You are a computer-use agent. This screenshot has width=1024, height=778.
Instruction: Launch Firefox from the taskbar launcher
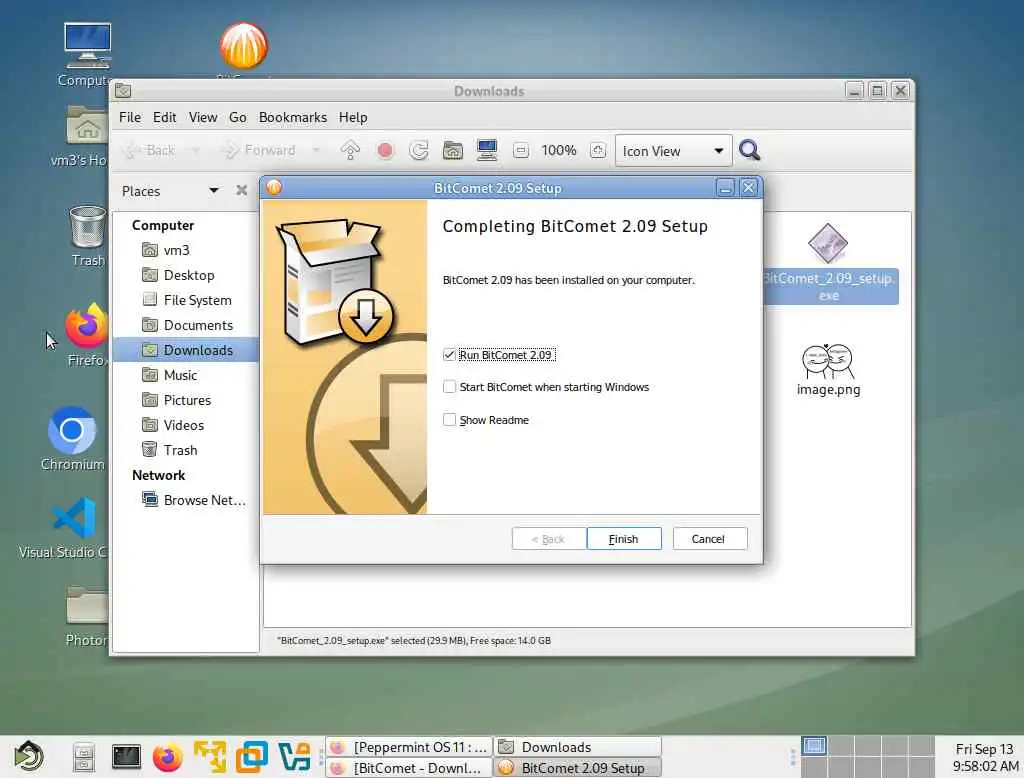pos(168,757)
